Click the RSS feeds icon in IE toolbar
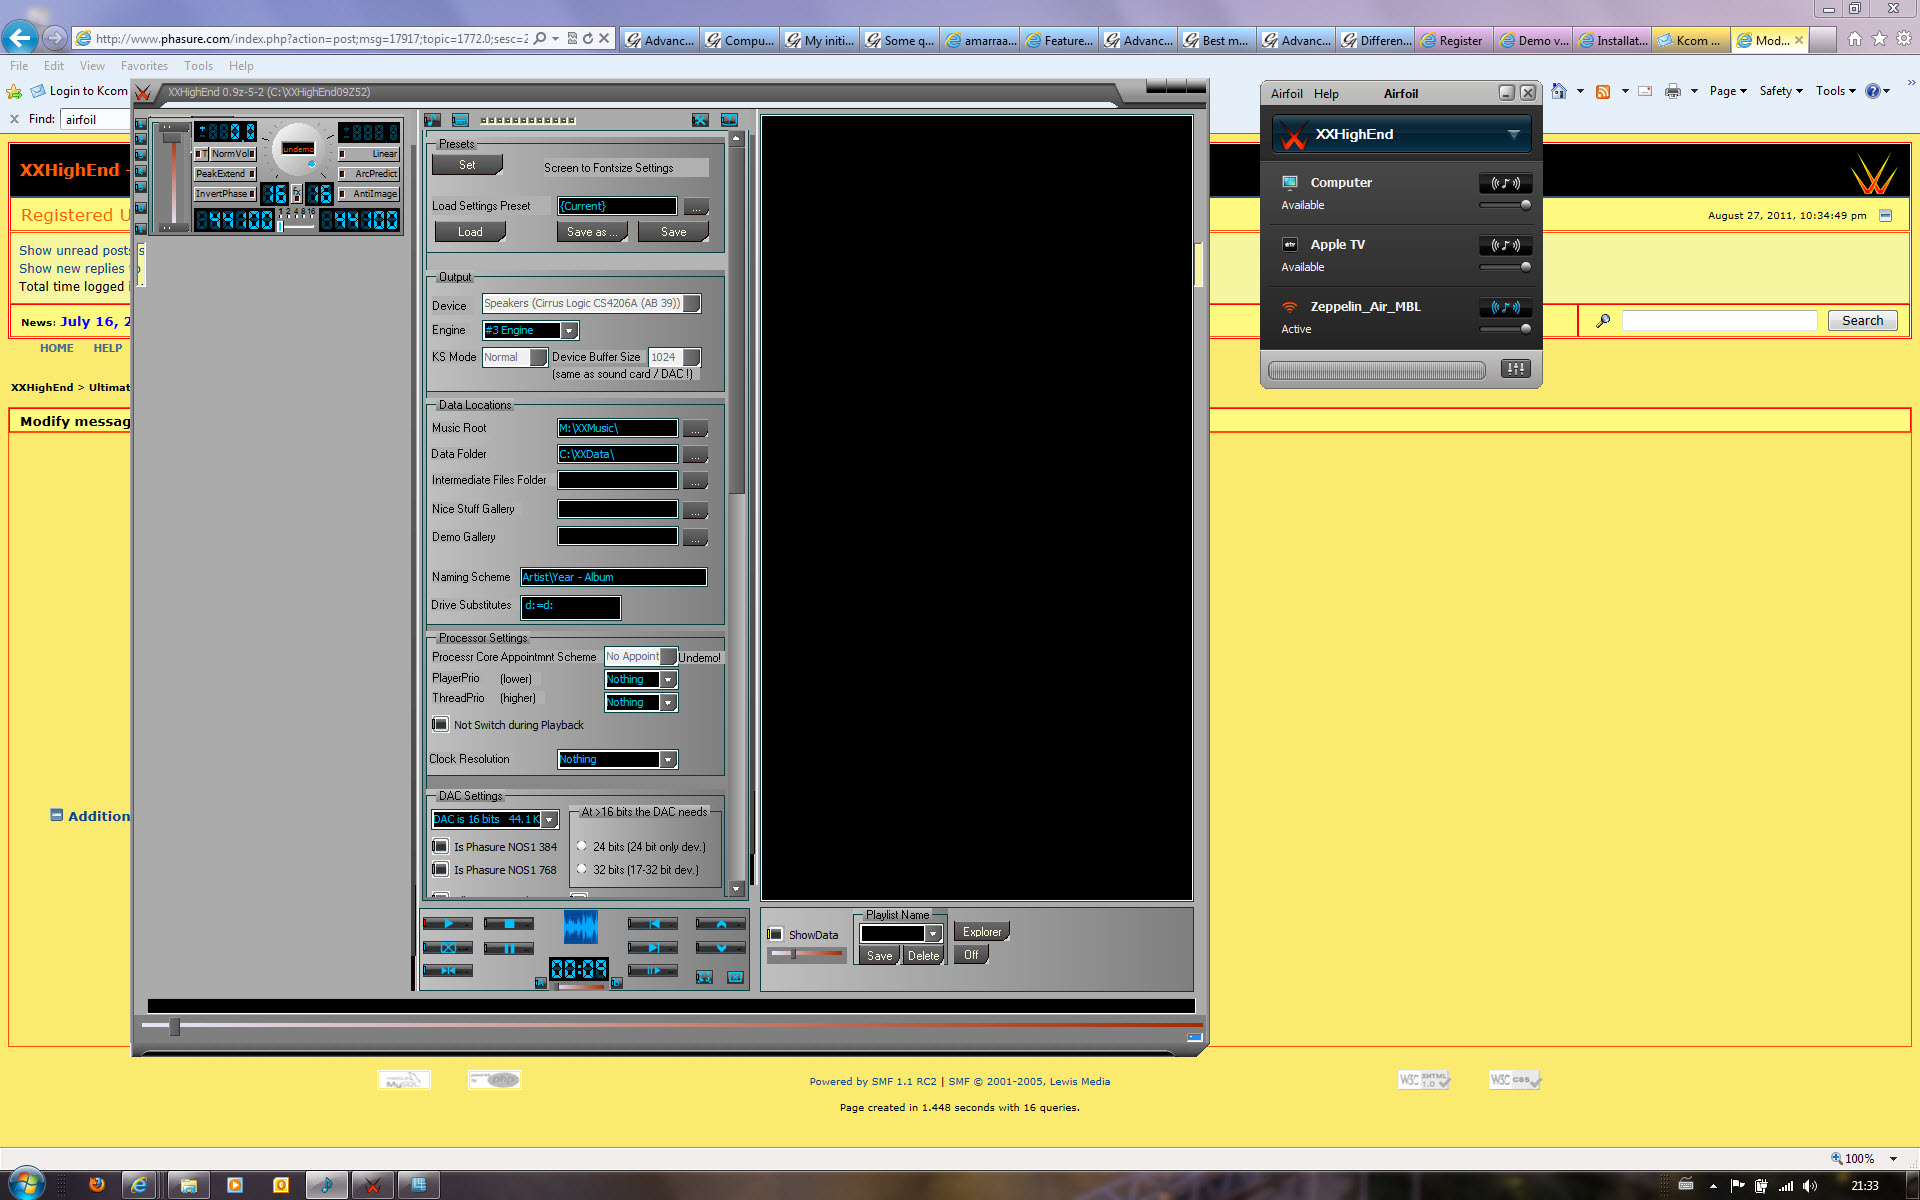The height and width of the screenshot is (1200, 1920). click(1603, 91)
